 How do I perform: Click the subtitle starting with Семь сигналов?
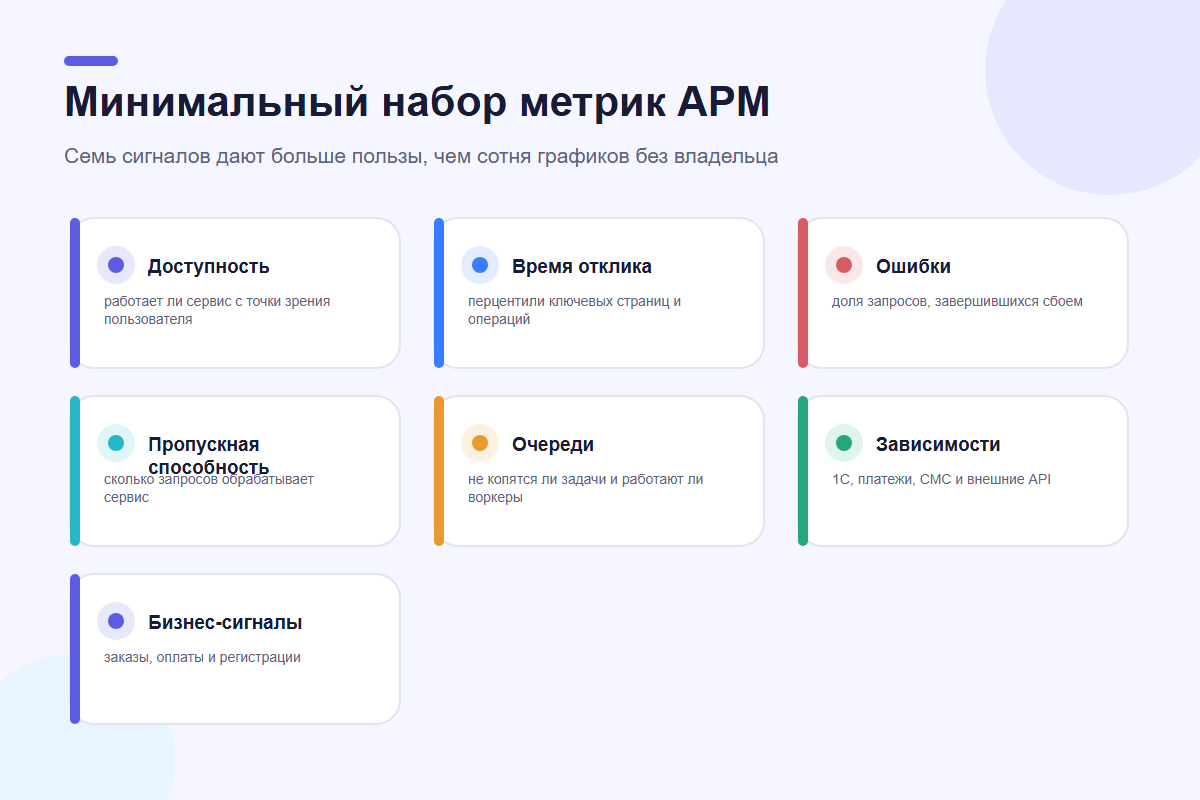pyautogui.click(x=421, y=156)
